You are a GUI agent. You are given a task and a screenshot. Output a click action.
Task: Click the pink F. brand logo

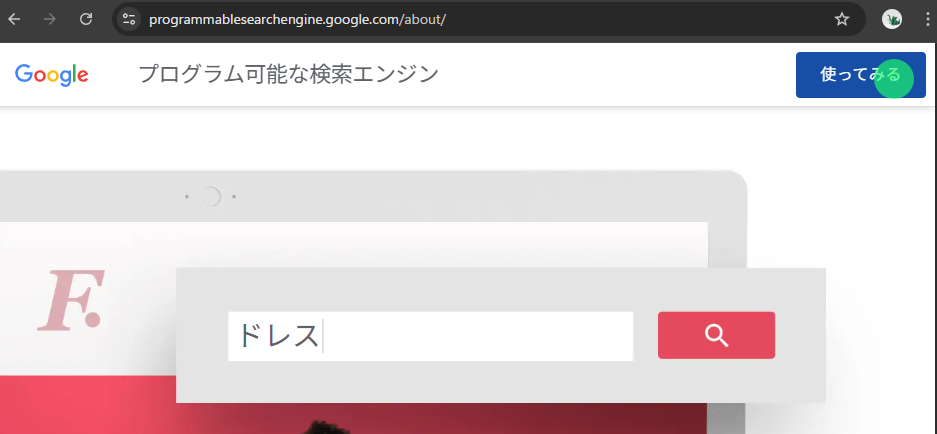tap(71, 301)
